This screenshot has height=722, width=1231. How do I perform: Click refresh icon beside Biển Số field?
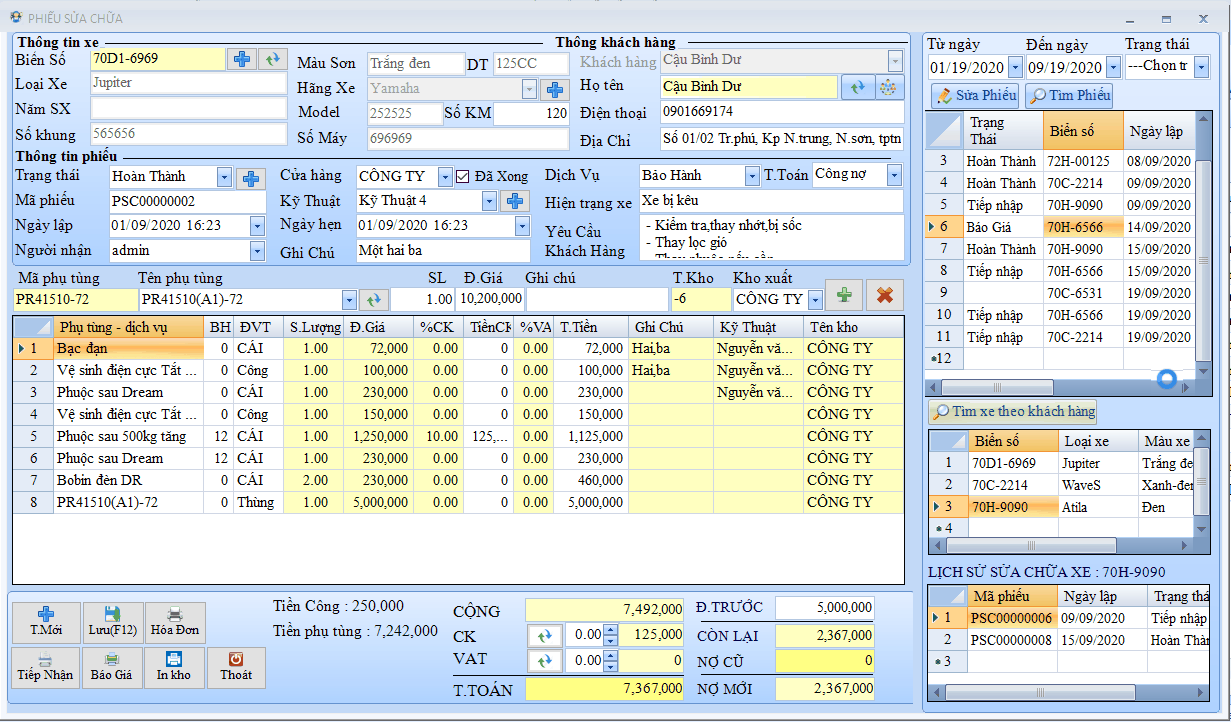click(x=272, y=59)
